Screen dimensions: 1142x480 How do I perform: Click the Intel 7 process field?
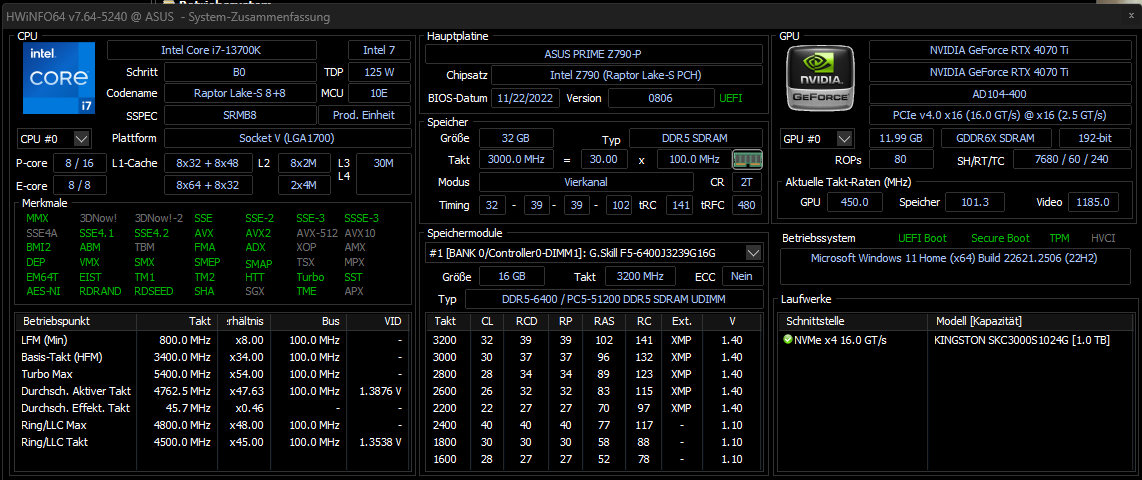379,50
